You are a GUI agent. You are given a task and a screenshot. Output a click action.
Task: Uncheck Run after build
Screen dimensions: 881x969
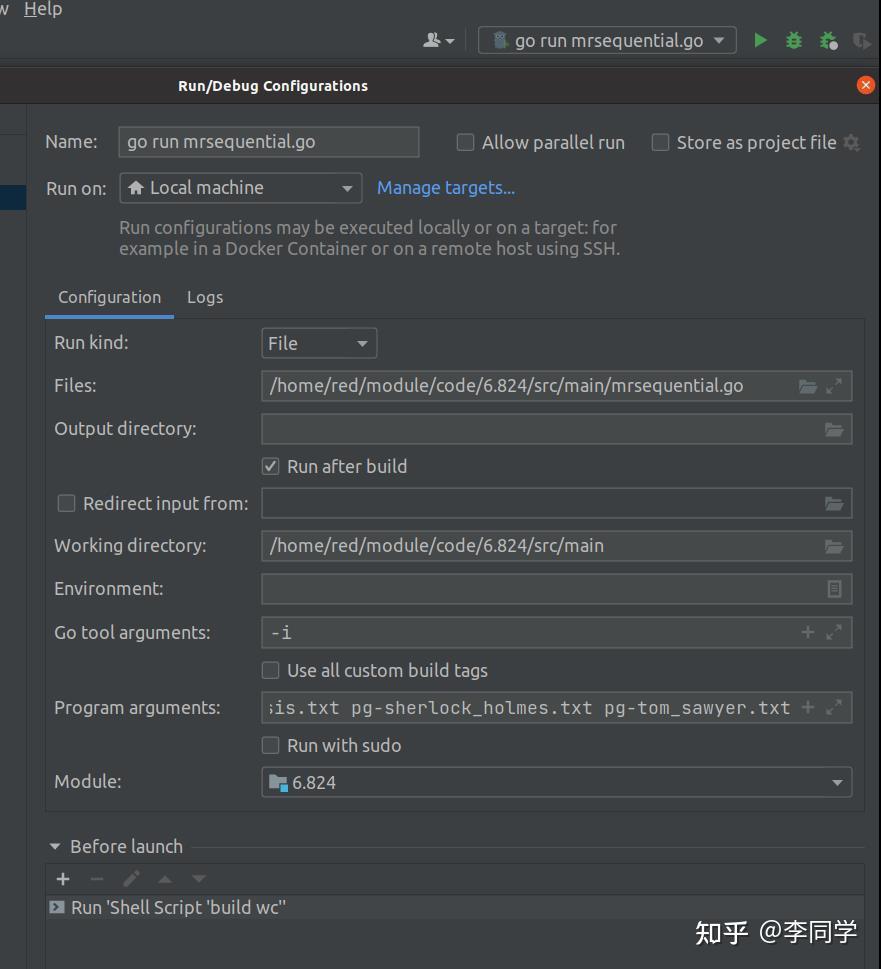click(270, 467)
